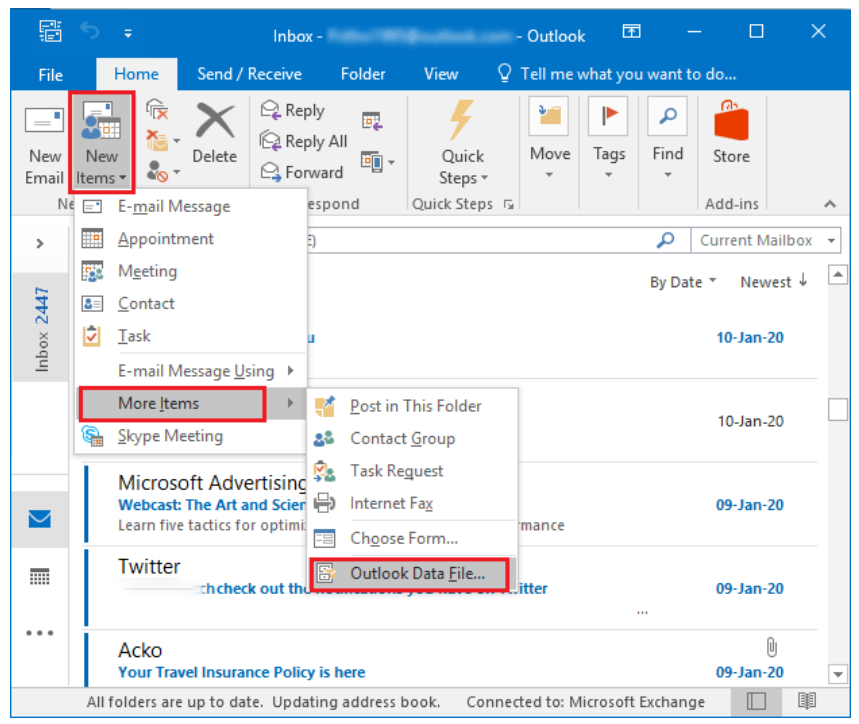
Task: Open Quick Steps gallery
Action: pyautogui.click(x=463, y=143)
